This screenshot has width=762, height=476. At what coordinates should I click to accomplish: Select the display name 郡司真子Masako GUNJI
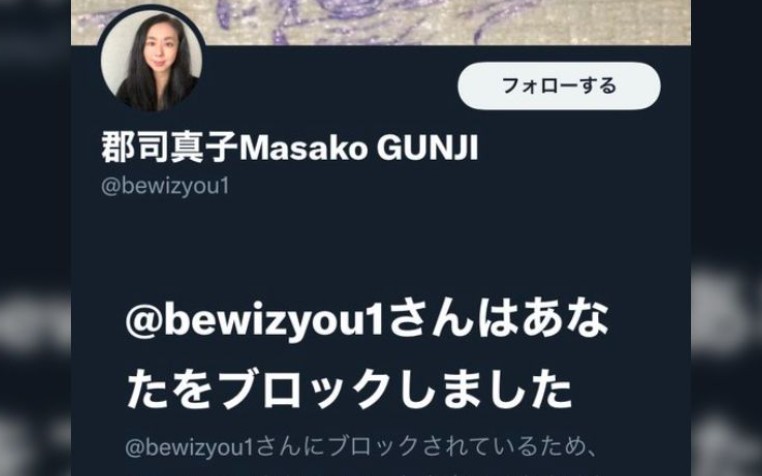click(290, 148)
